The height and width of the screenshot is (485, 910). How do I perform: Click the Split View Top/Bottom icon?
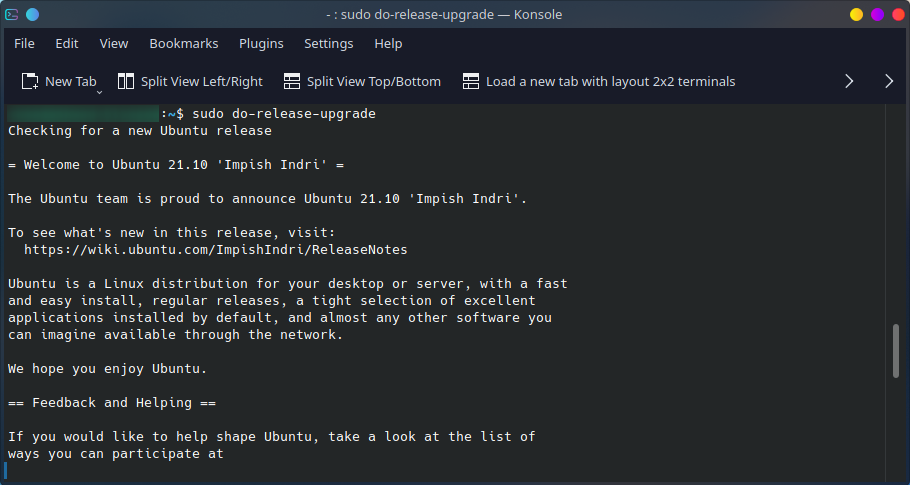click(292, 81)
